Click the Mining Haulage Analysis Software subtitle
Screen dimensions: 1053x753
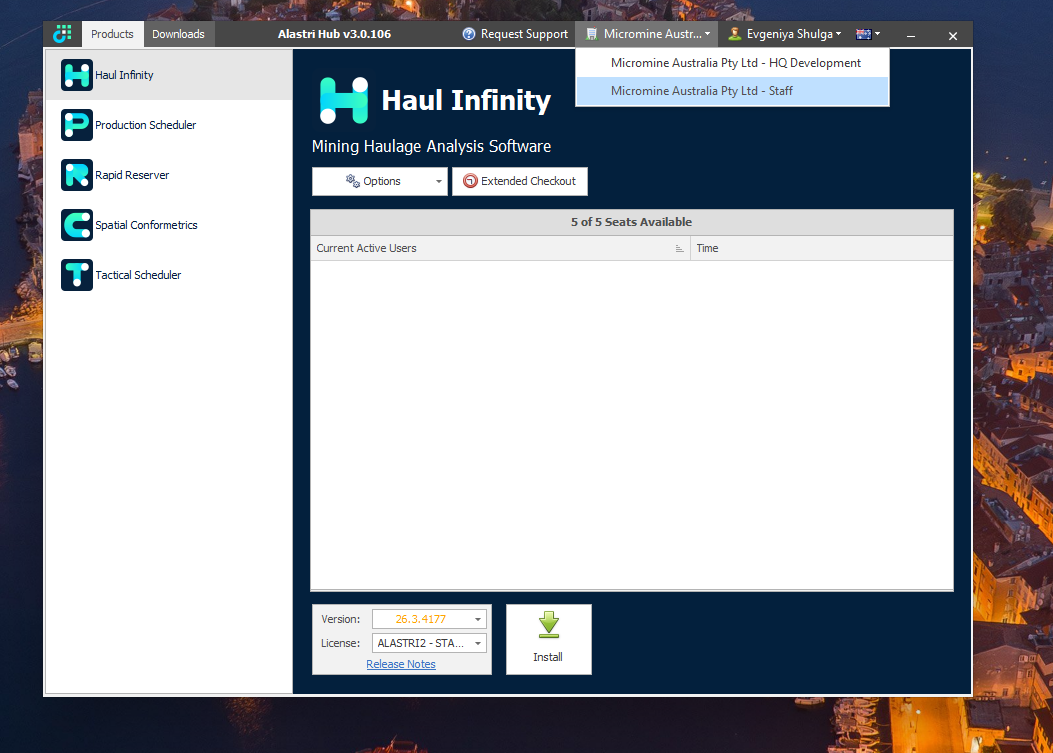pyautogui.click(x=431, y=146)
